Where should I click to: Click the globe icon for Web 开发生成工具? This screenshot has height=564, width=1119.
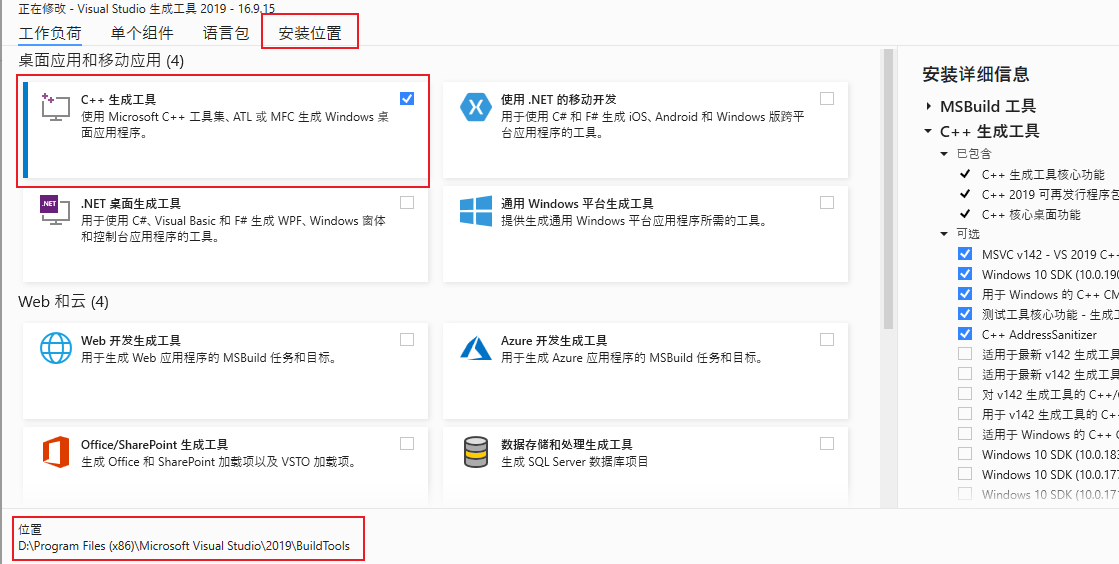[x=56, y=348]
